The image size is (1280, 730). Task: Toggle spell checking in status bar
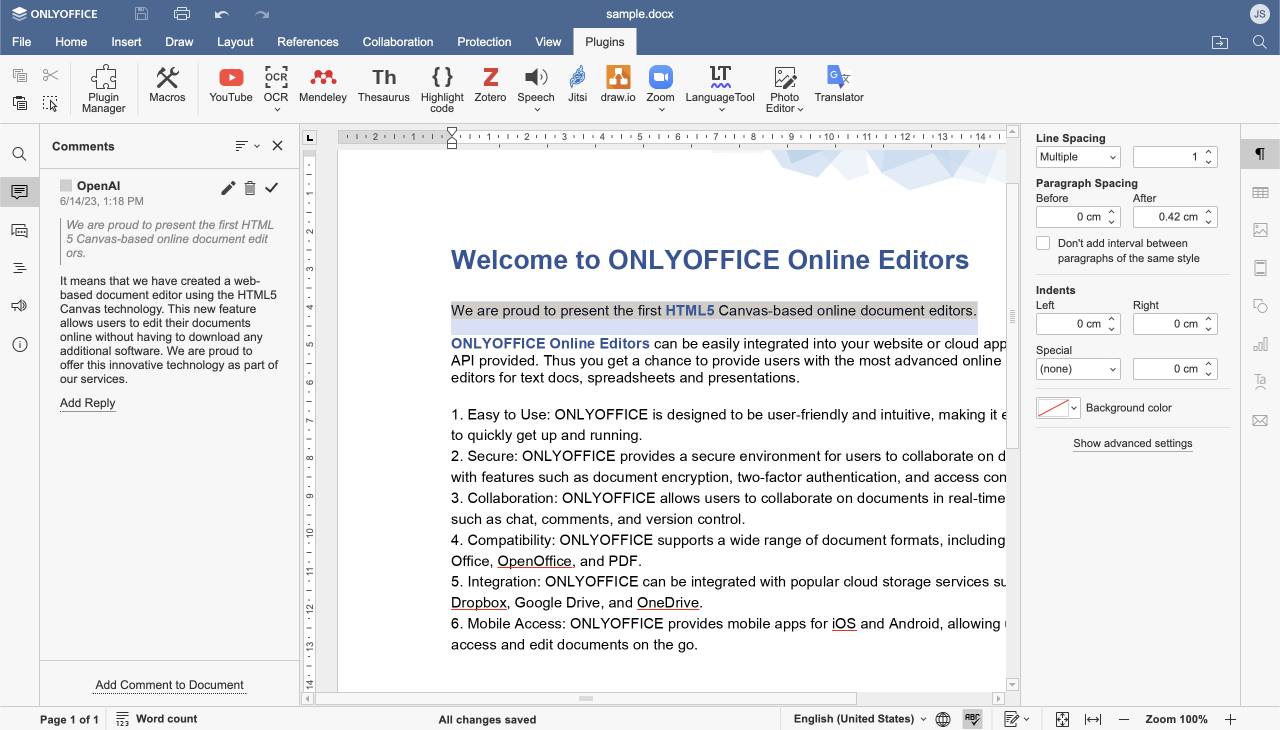click(972, 719)
